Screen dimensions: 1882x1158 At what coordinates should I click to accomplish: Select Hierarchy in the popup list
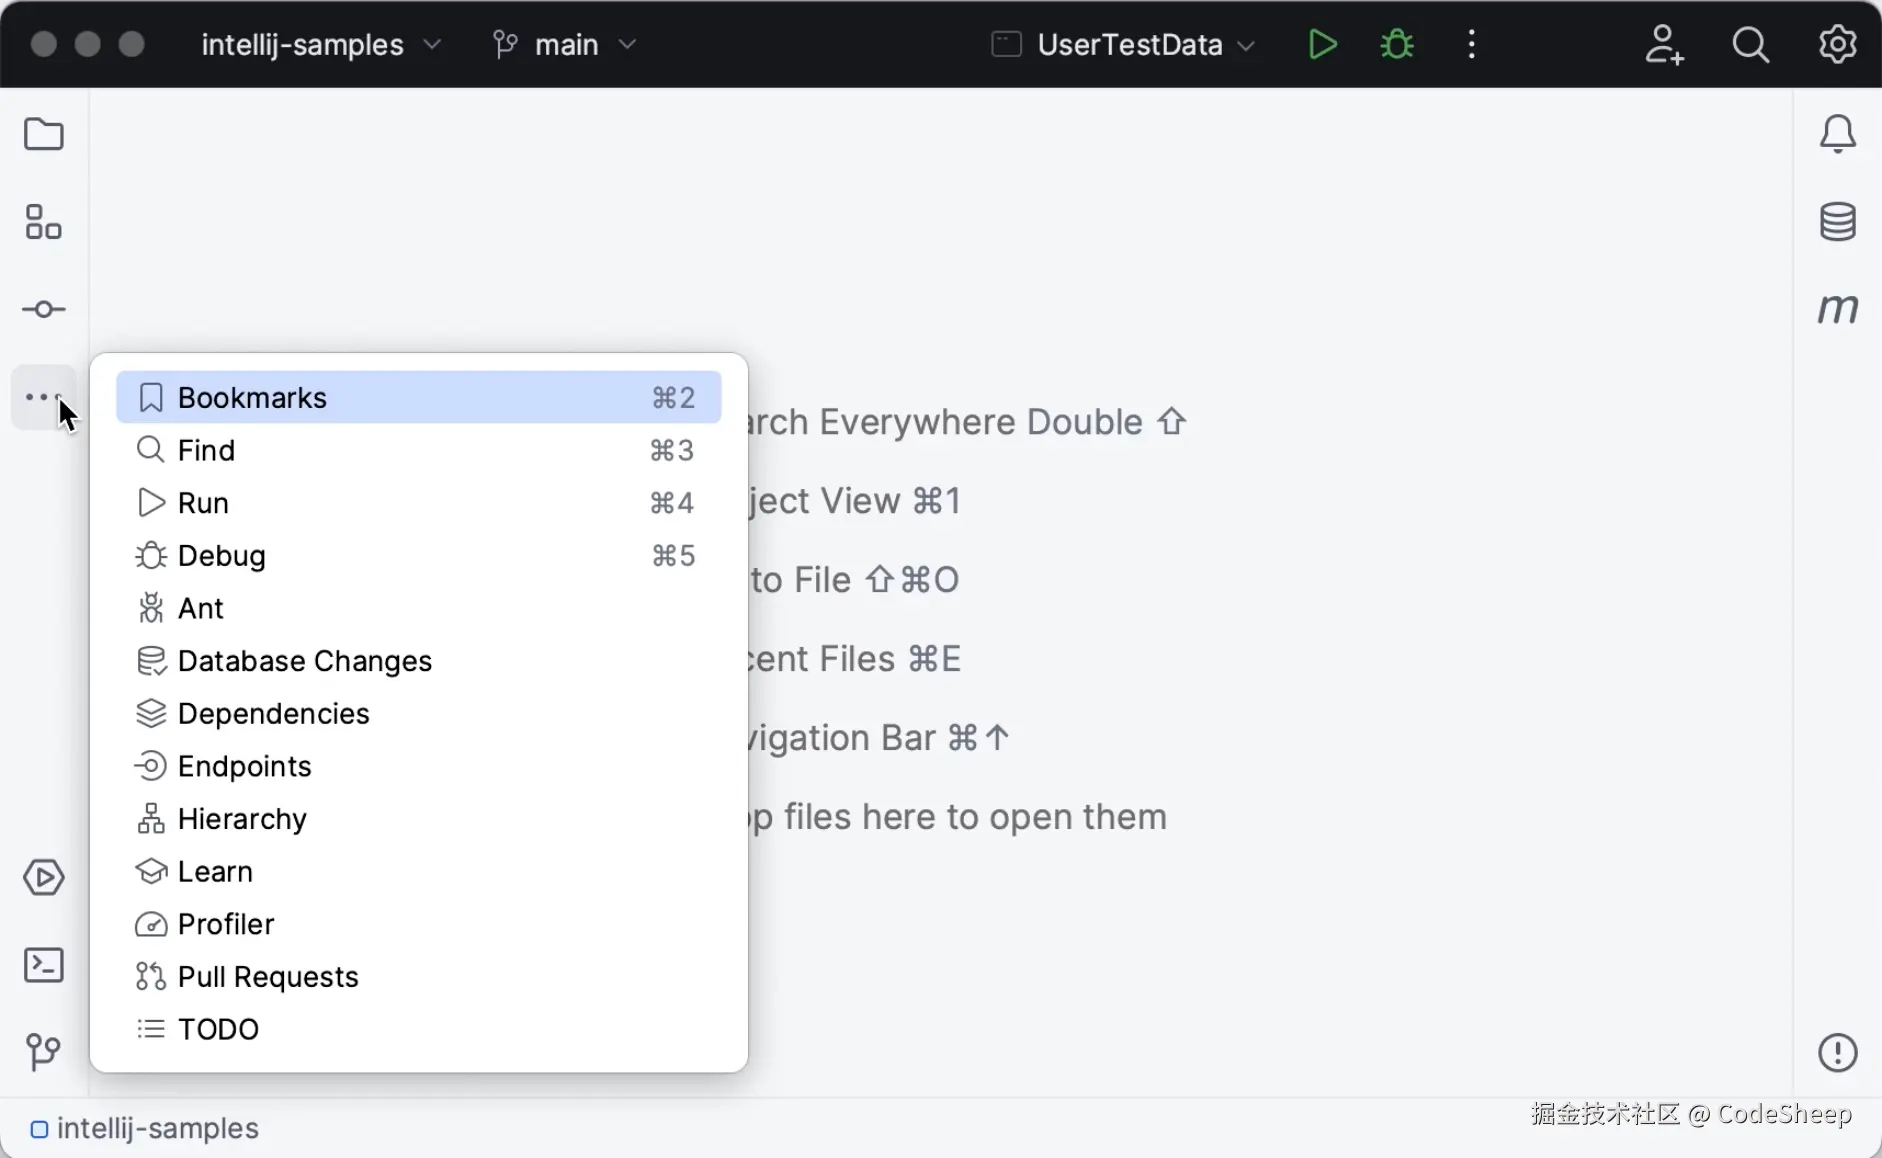pos(418,819)
